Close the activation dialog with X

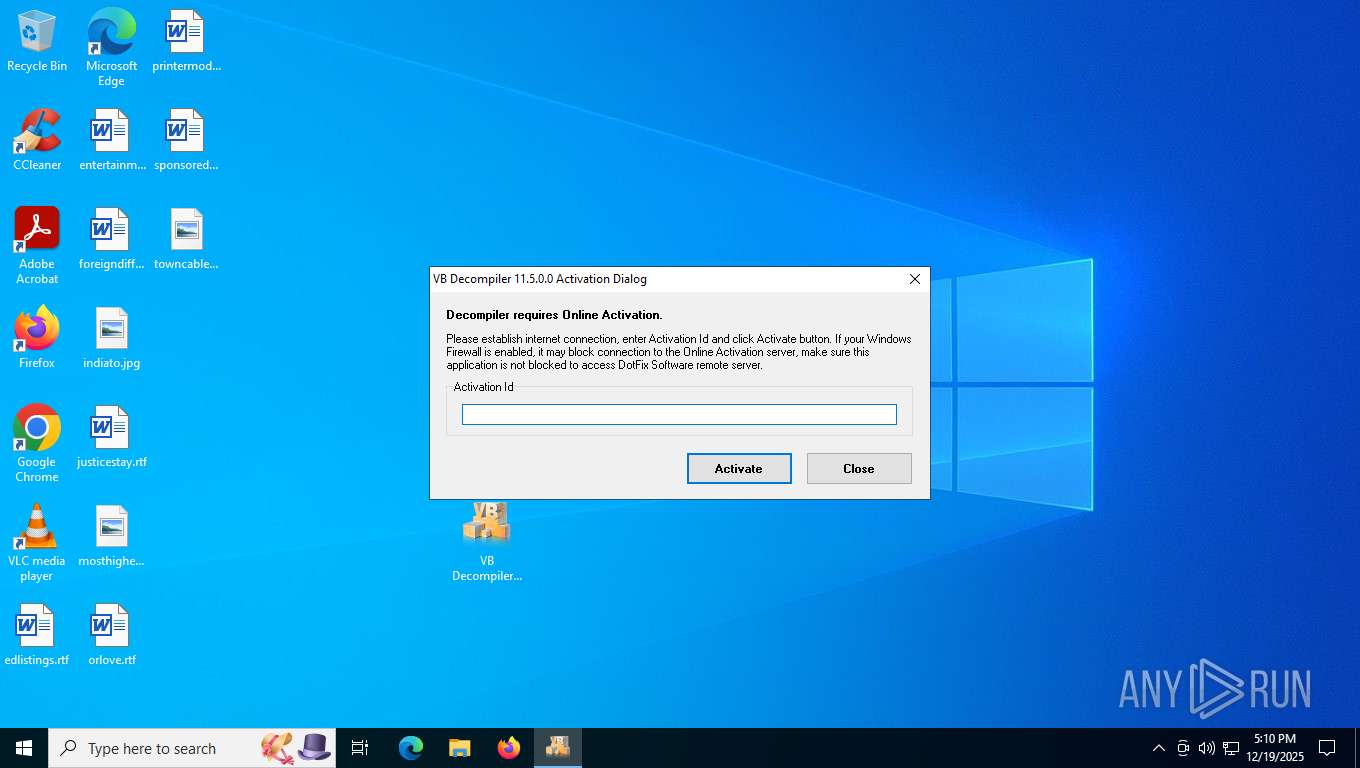(914, 279)
